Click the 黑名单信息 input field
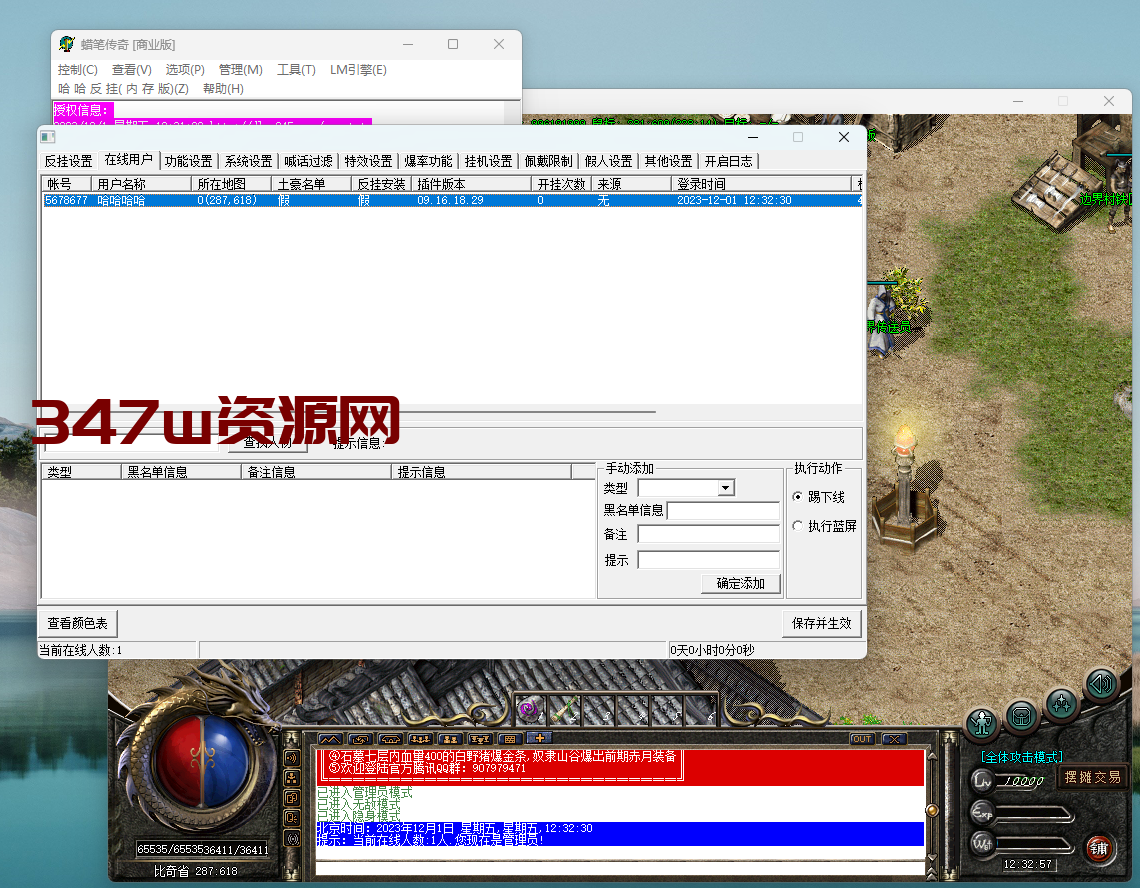1140x888 pixels. click(x=723, y=511)
